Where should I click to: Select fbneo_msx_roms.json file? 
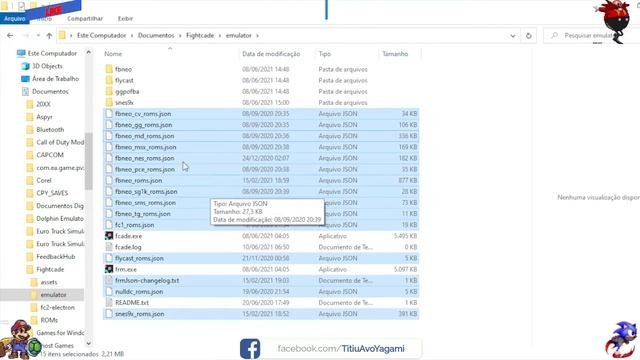261,147
